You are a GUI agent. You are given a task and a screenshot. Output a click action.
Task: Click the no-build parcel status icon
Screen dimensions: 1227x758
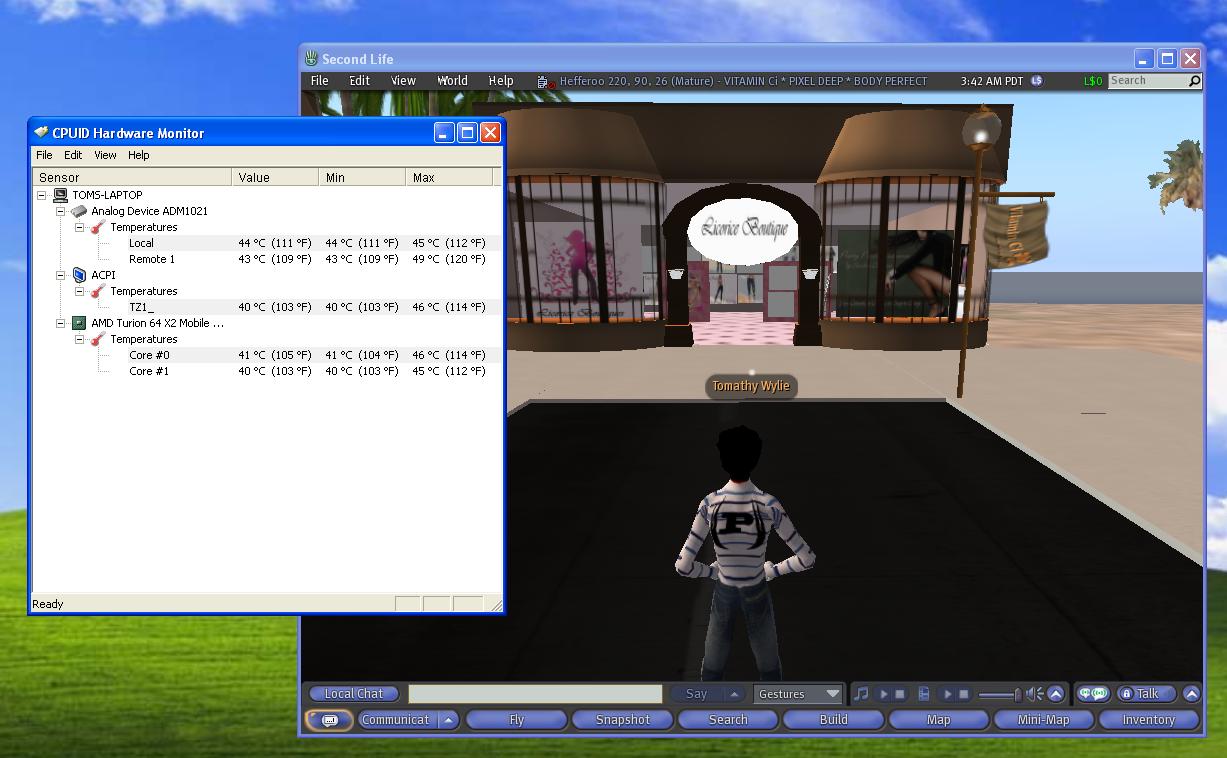[x=544, y=82]
